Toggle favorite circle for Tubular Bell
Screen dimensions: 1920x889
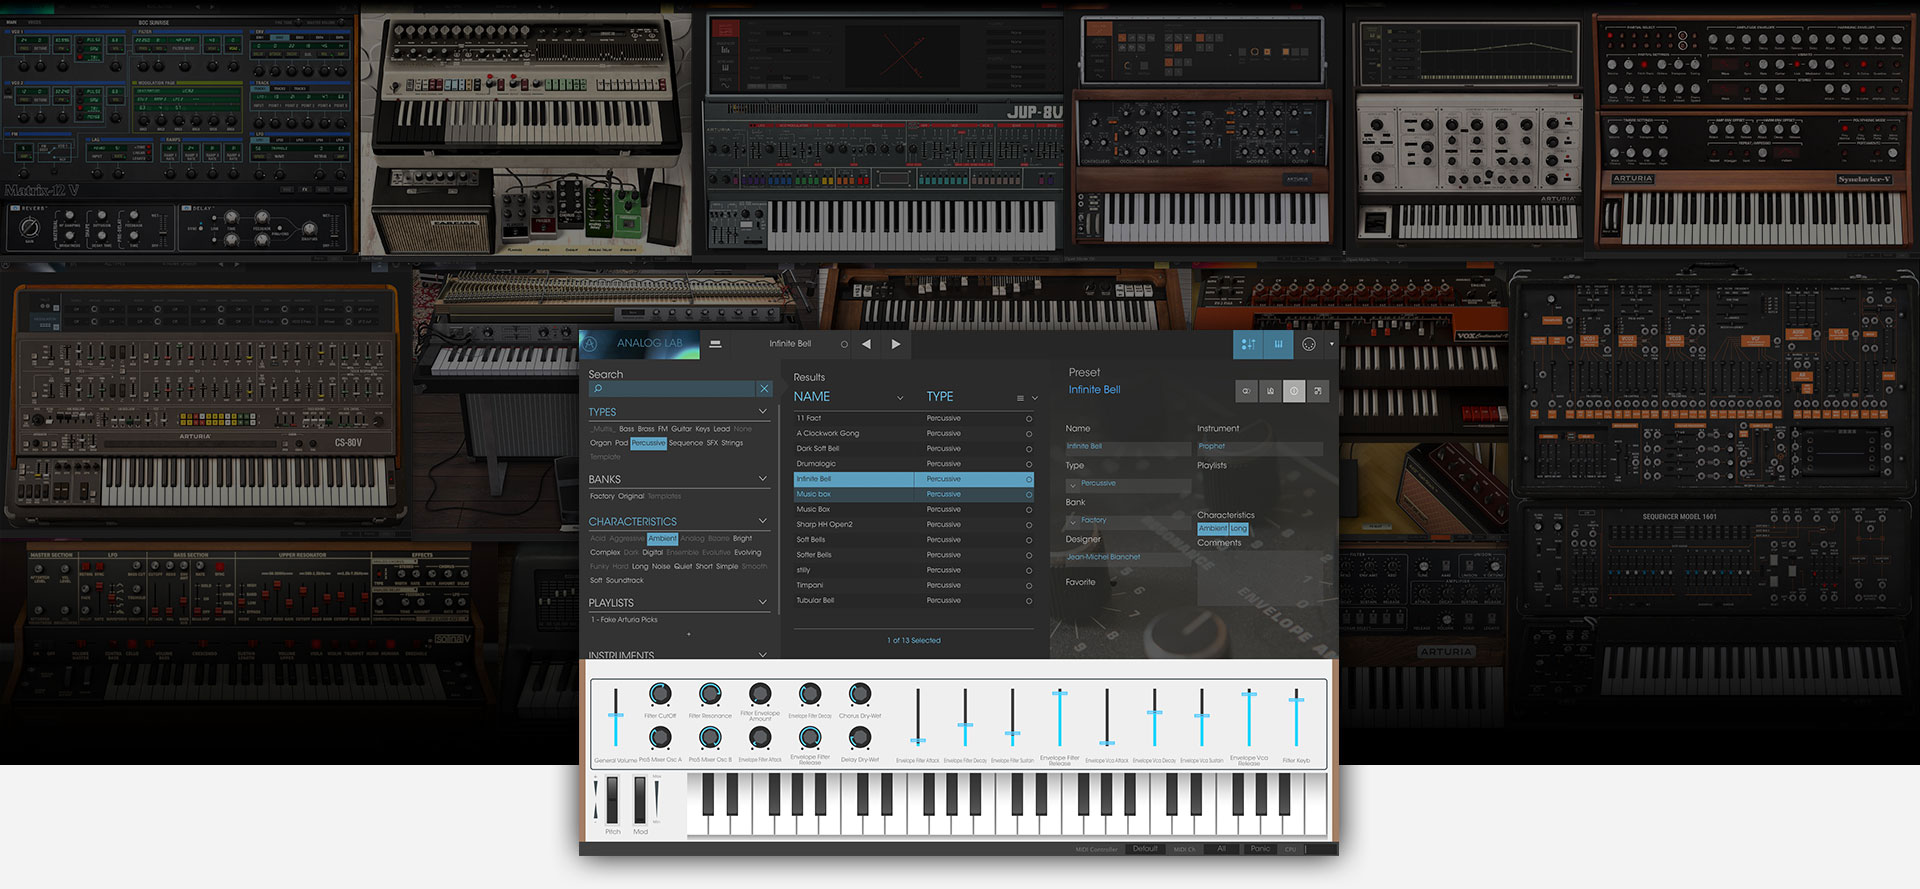point(1029,601)
